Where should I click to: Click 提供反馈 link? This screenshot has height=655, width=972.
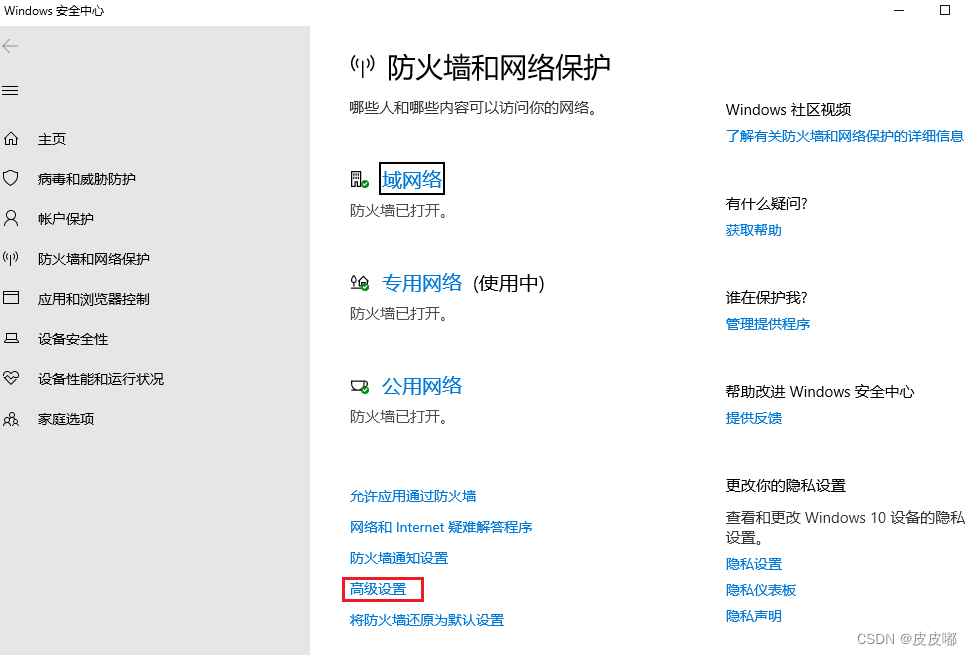point(753,418)
